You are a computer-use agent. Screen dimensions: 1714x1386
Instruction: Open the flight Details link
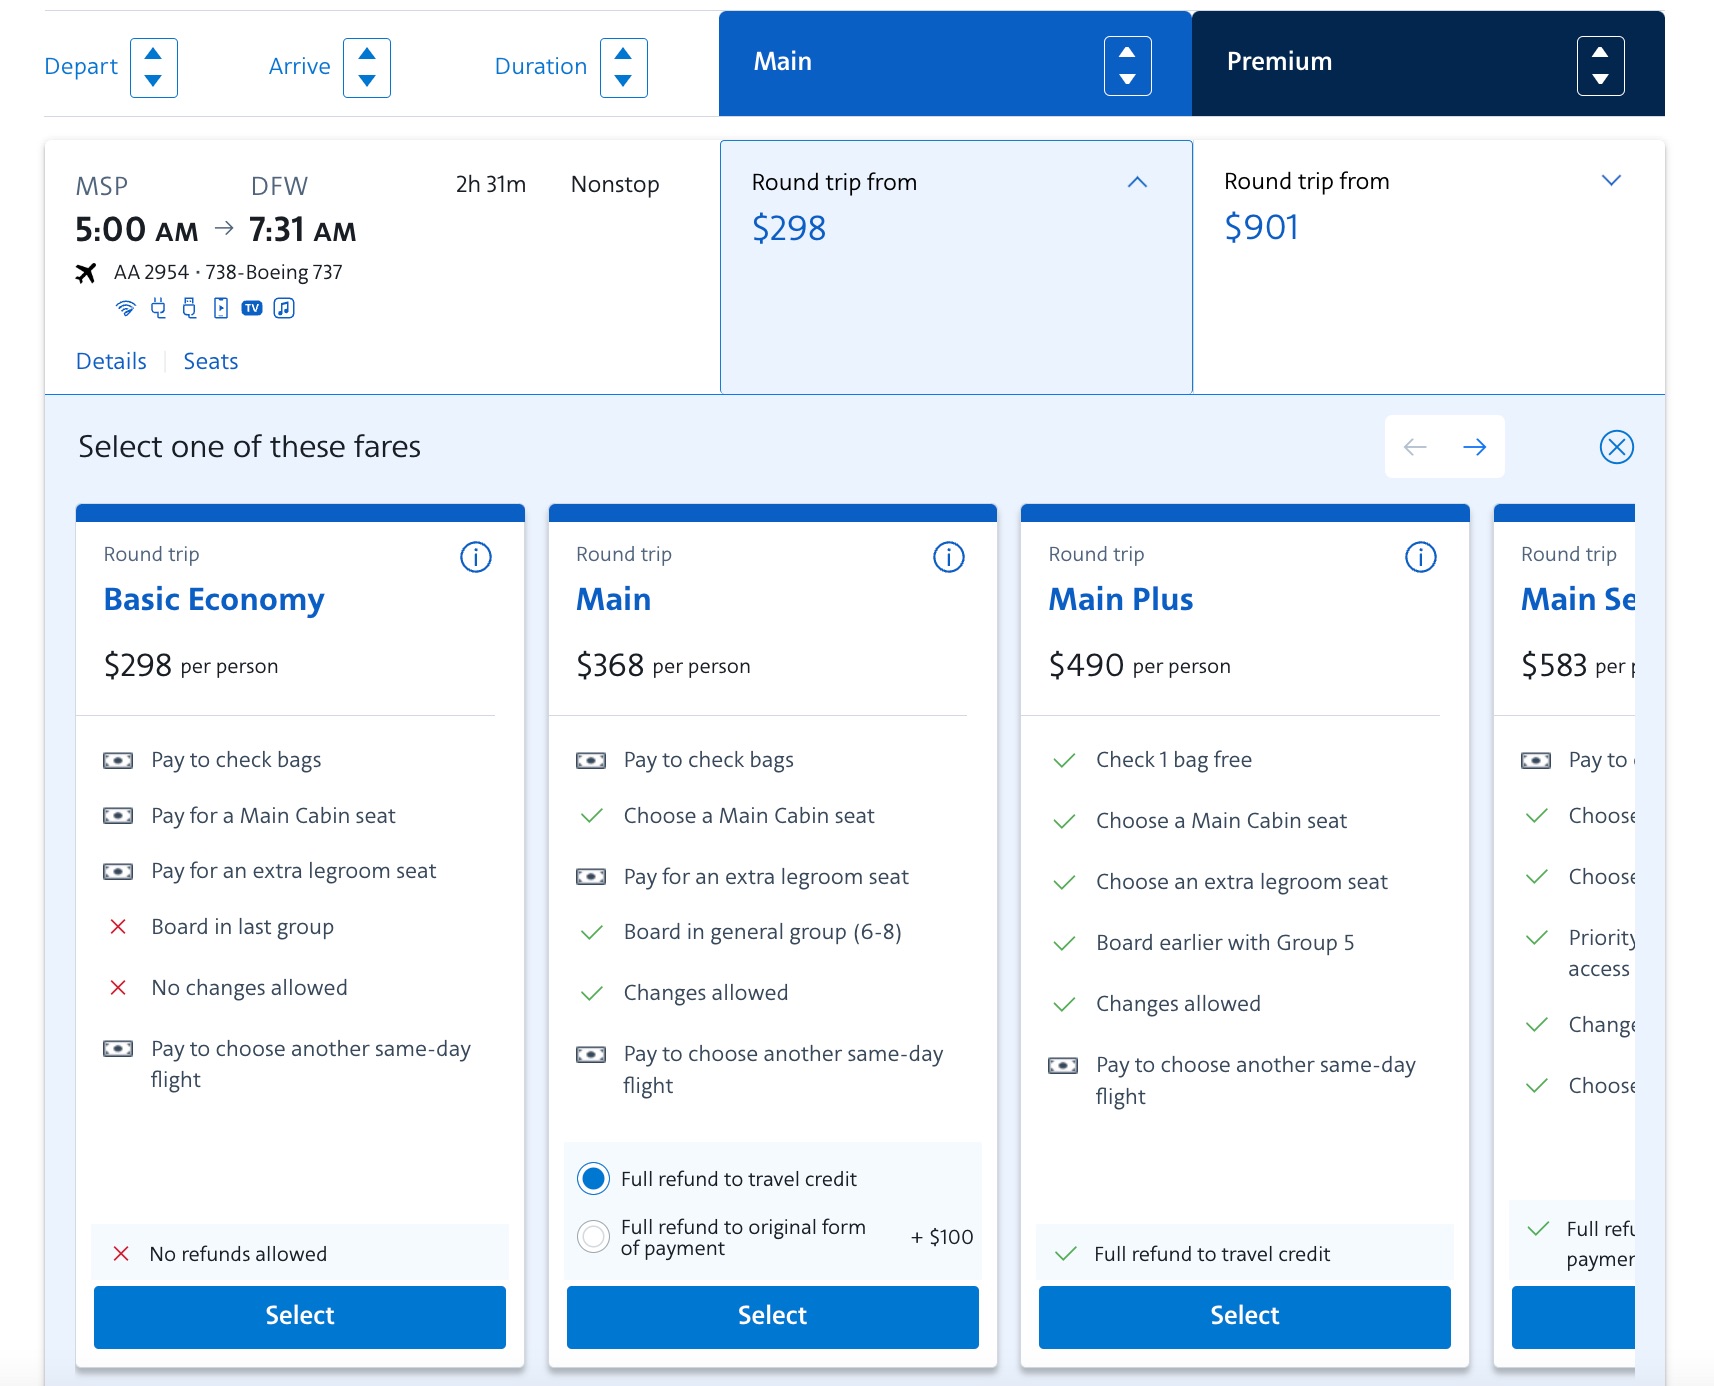pos(110,360)
